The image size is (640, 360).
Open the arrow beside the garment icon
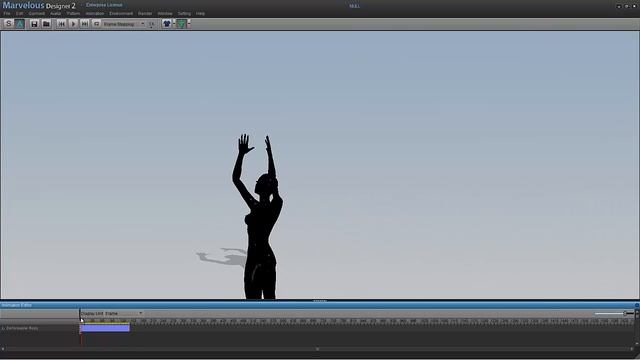tap(174, 24)
